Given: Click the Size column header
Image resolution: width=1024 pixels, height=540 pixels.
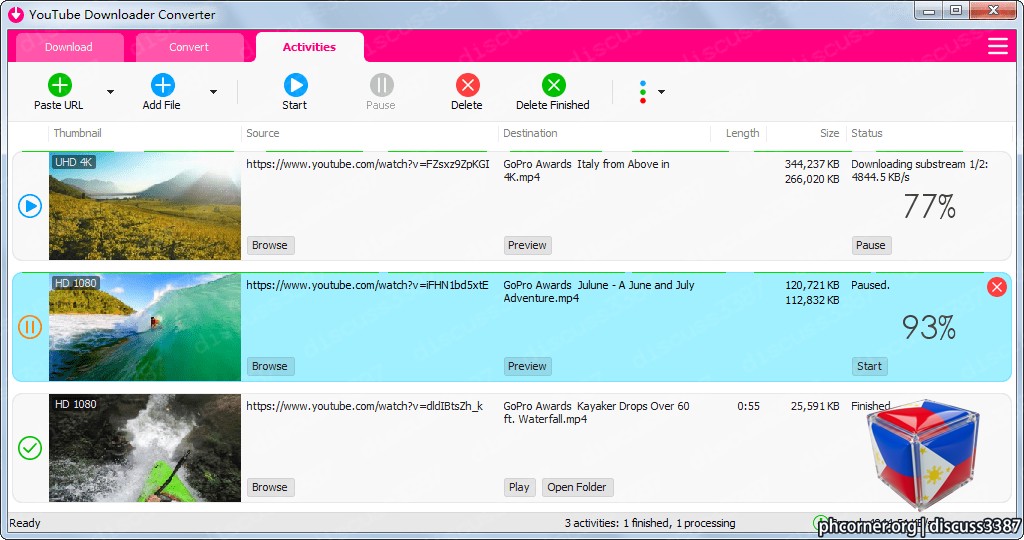Looking at the screenshot, I should click(829, 133).
